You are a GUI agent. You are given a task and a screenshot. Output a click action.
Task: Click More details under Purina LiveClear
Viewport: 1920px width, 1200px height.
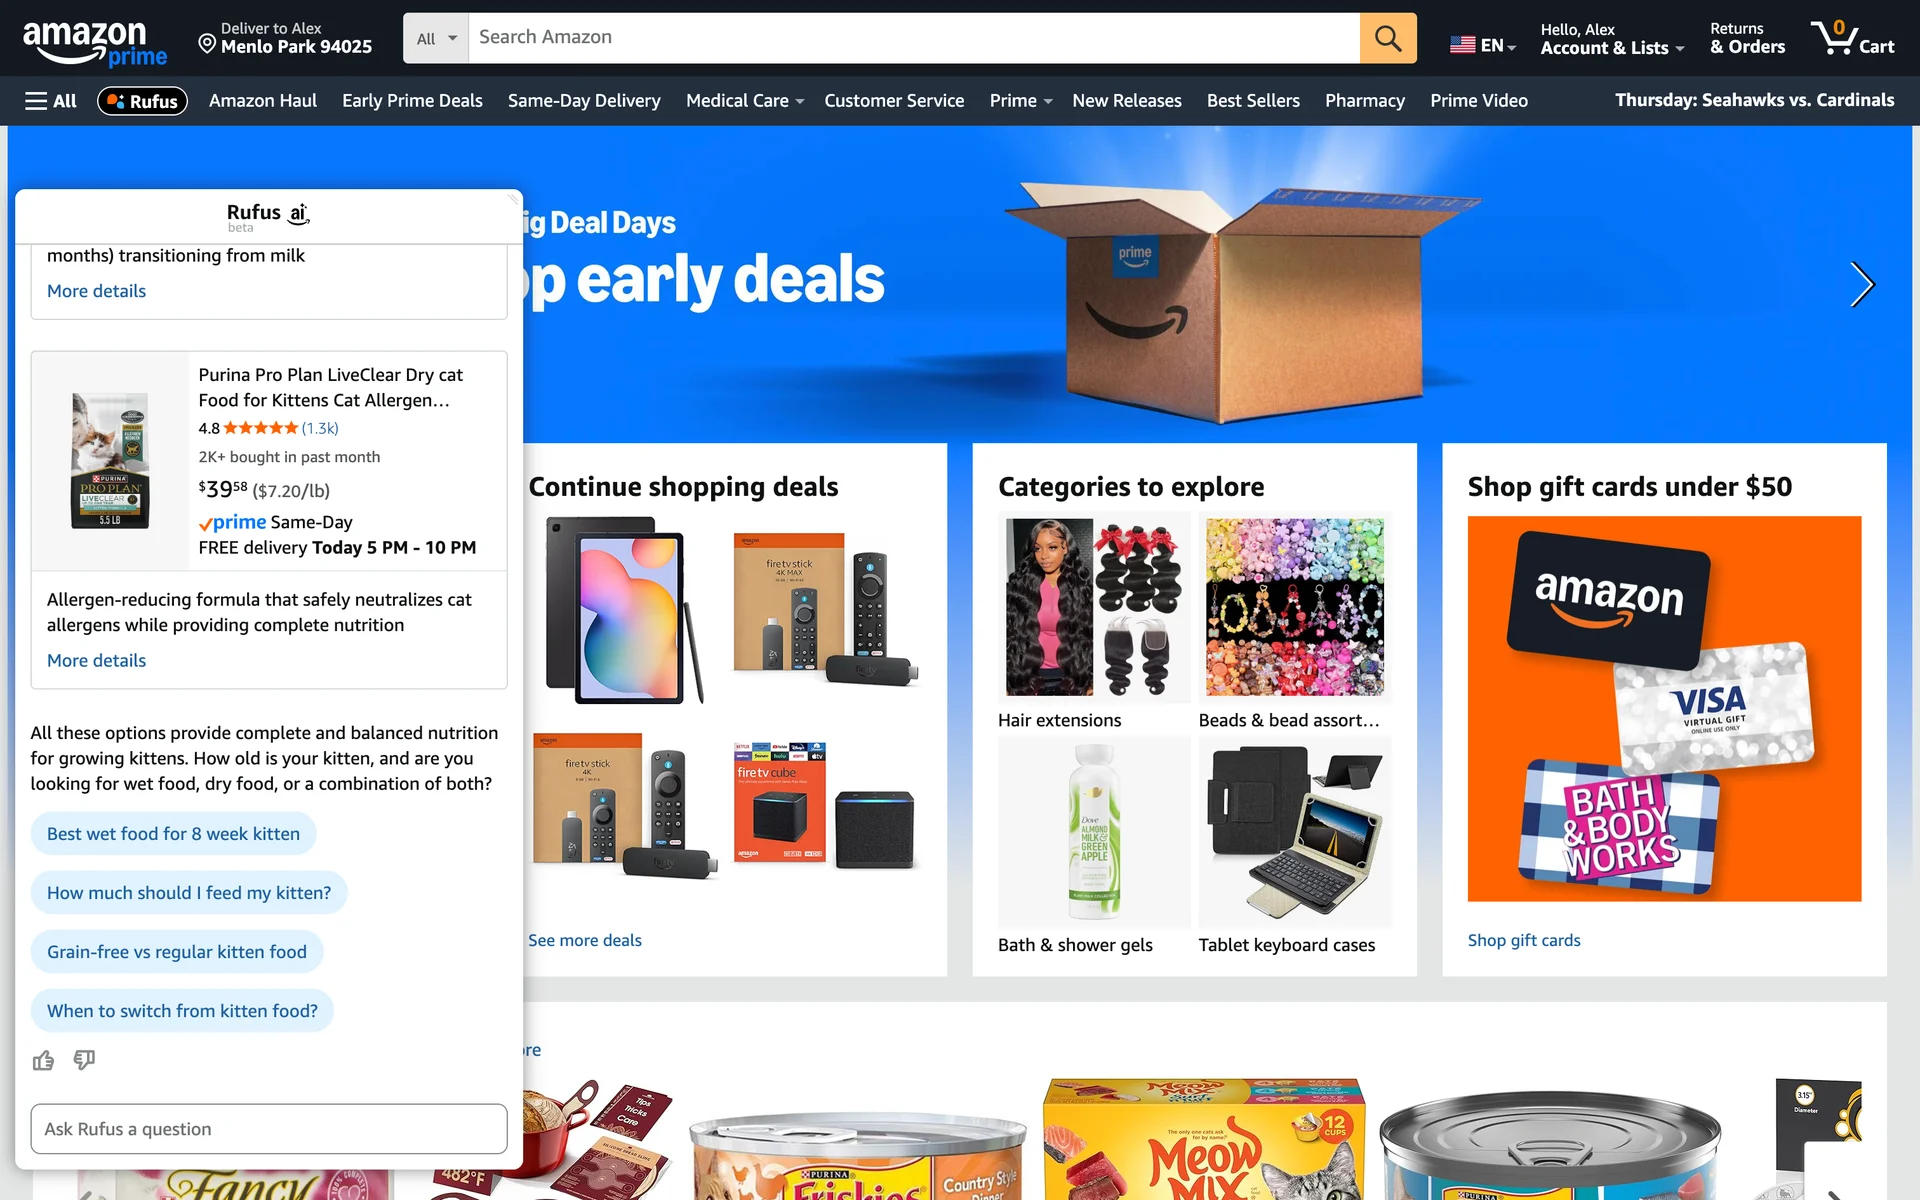96,661
